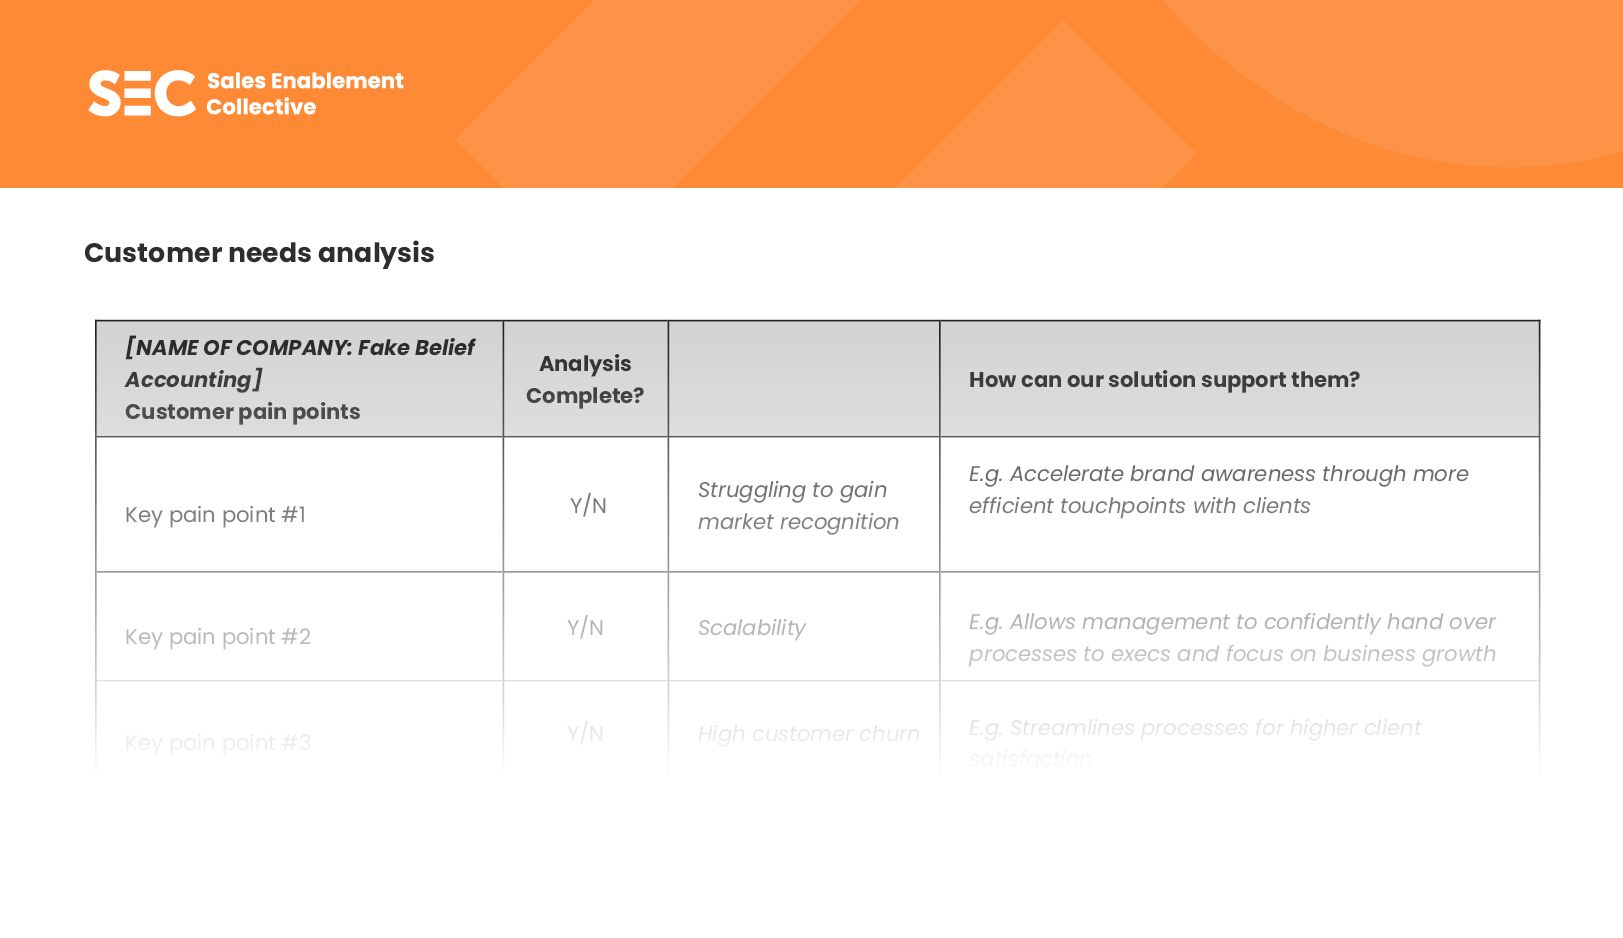This screenshot has width=1623, height=938.
Task: Click the empty third column header cell
Action: coord(804,380)
